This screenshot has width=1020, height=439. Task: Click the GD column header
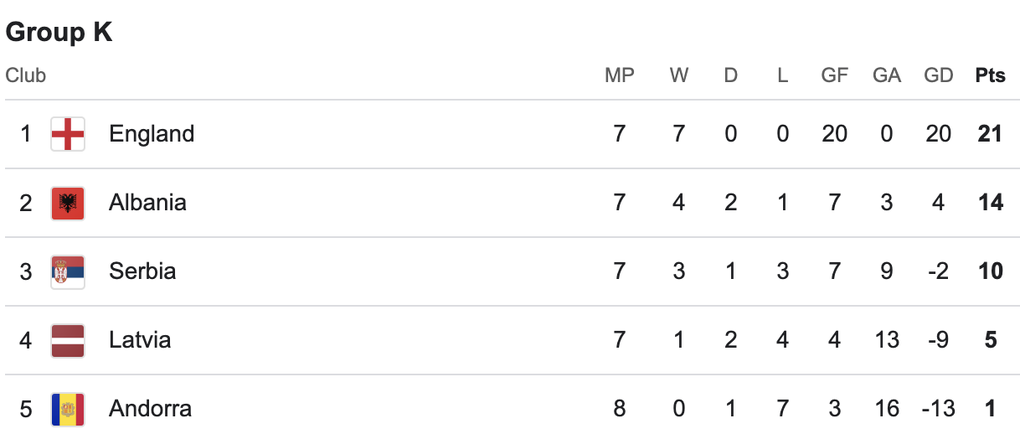(938, 76)
